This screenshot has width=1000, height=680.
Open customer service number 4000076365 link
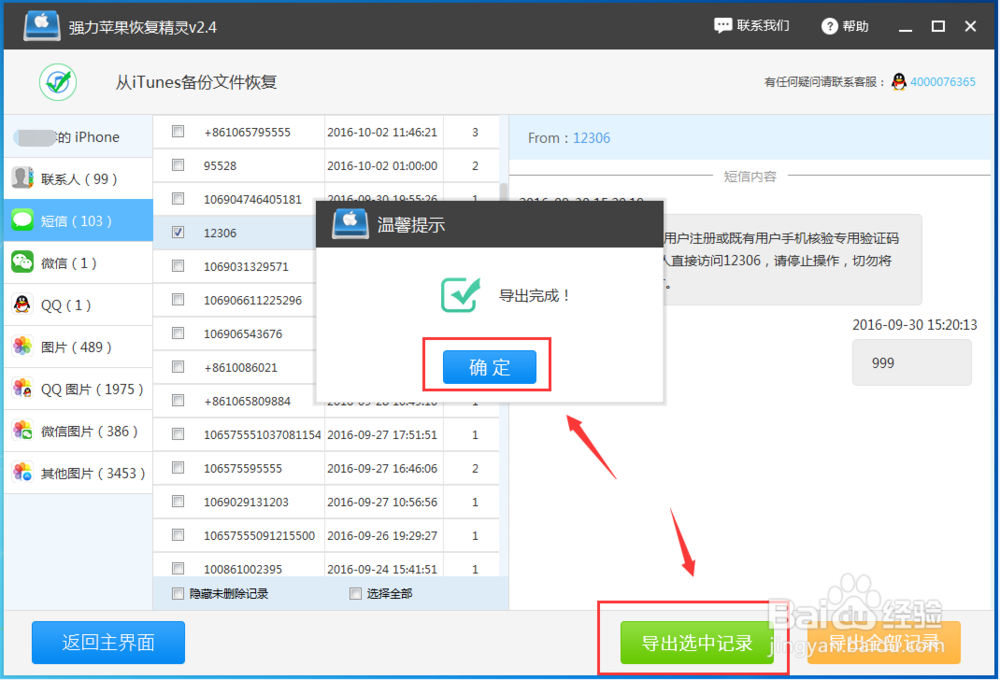(943, 82)
